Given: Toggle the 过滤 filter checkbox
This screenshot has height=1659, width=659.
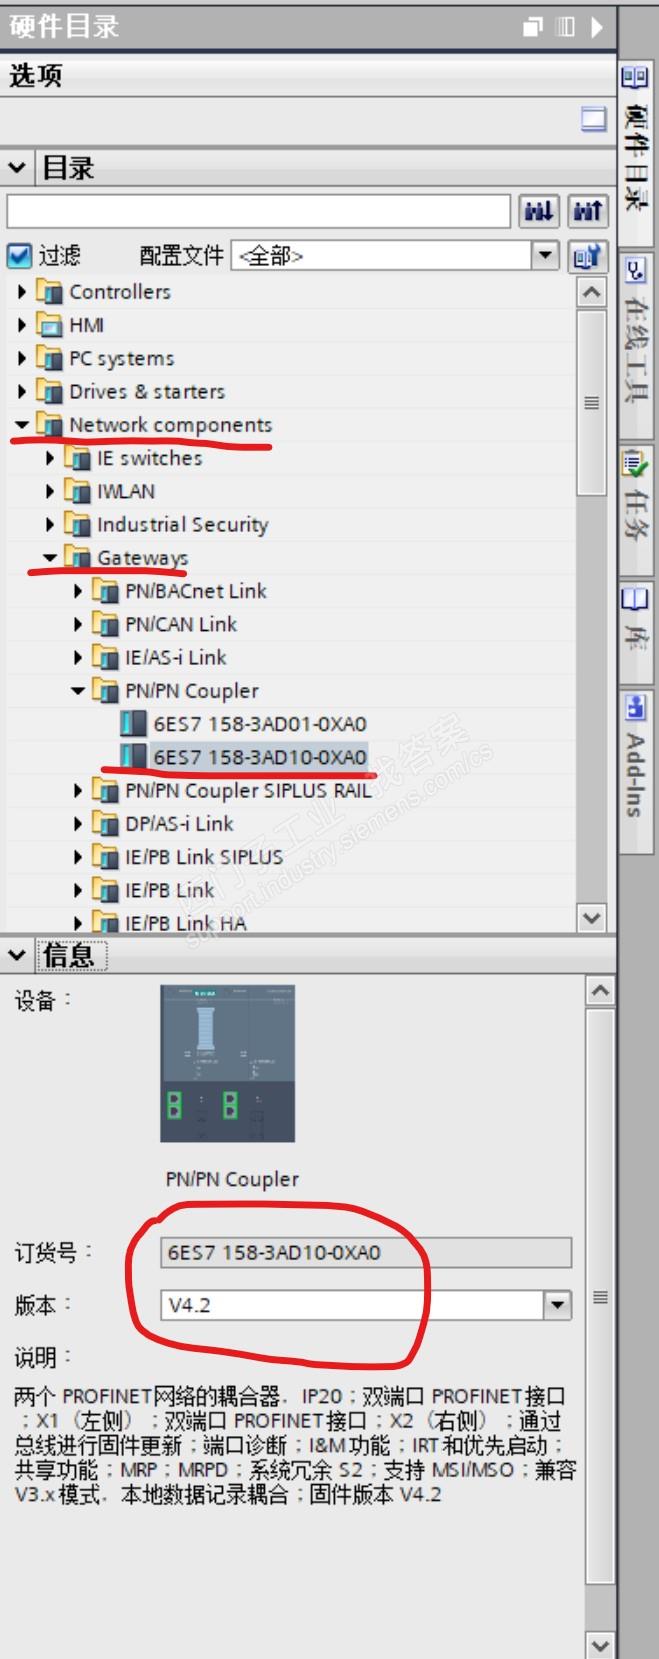Looking at the screenshot, I should [x=19, y=256].
